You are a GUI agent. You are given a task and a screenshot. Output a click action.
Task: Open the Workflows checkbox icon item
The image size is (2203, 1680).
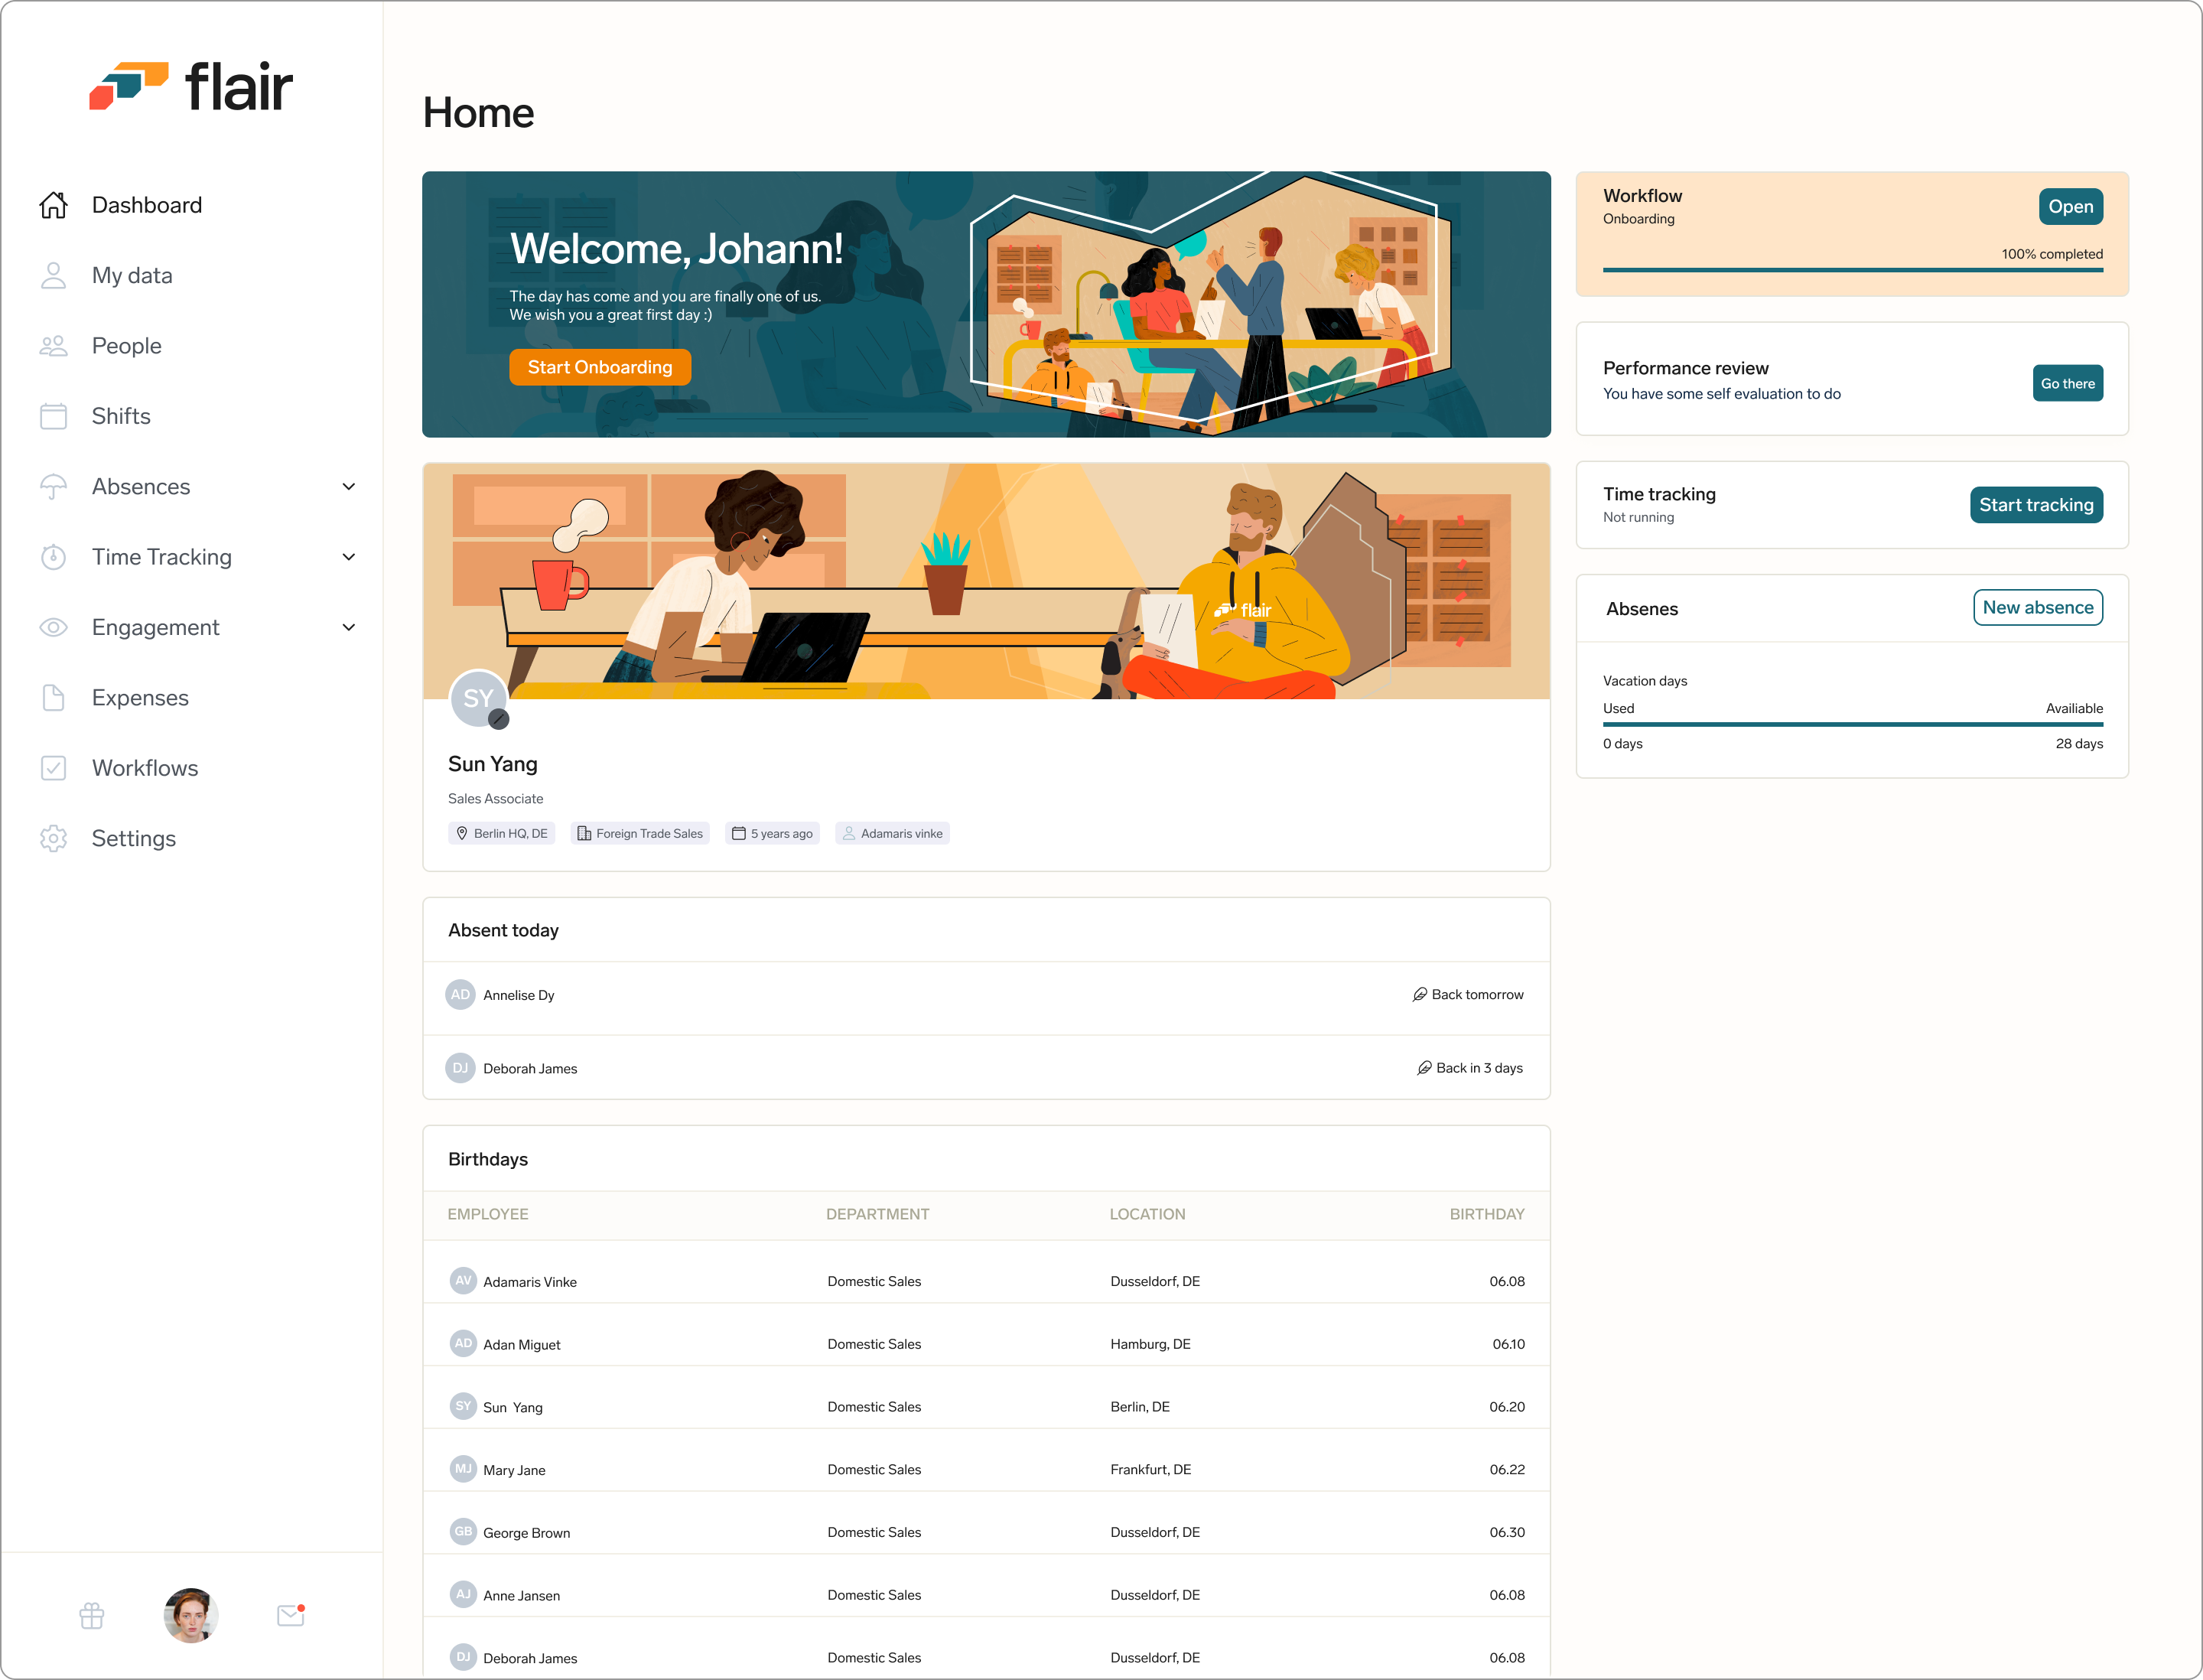(x=54, y=768)
